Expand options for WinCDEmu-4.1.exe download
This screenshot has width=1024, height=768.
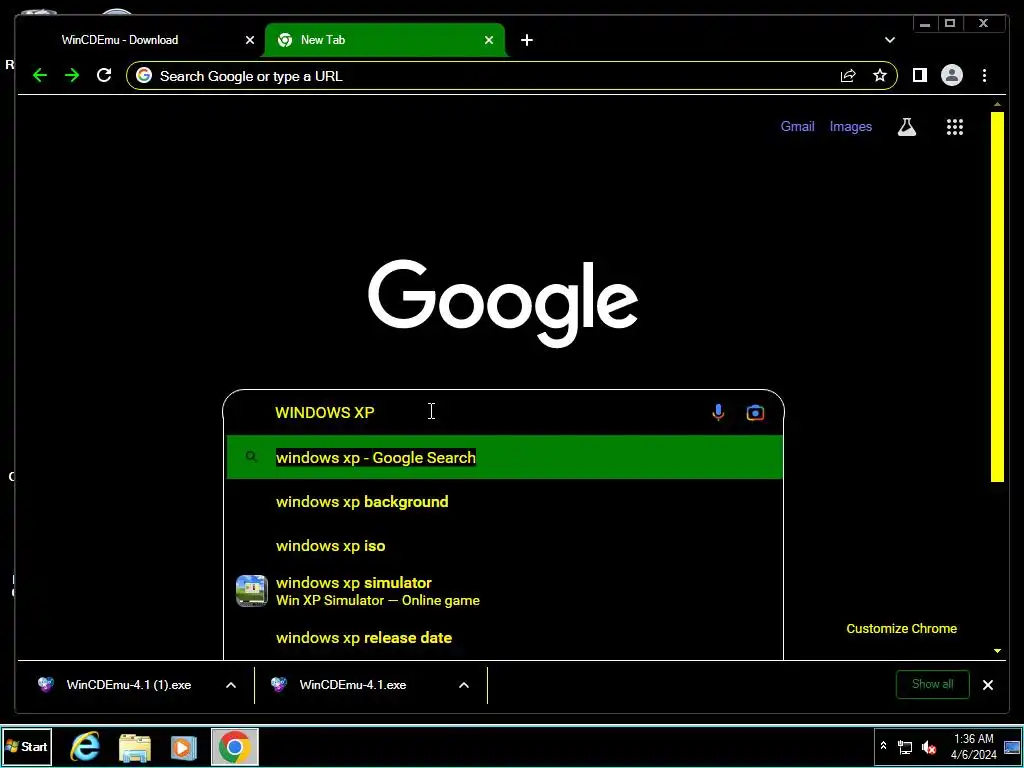click(464, 684)
